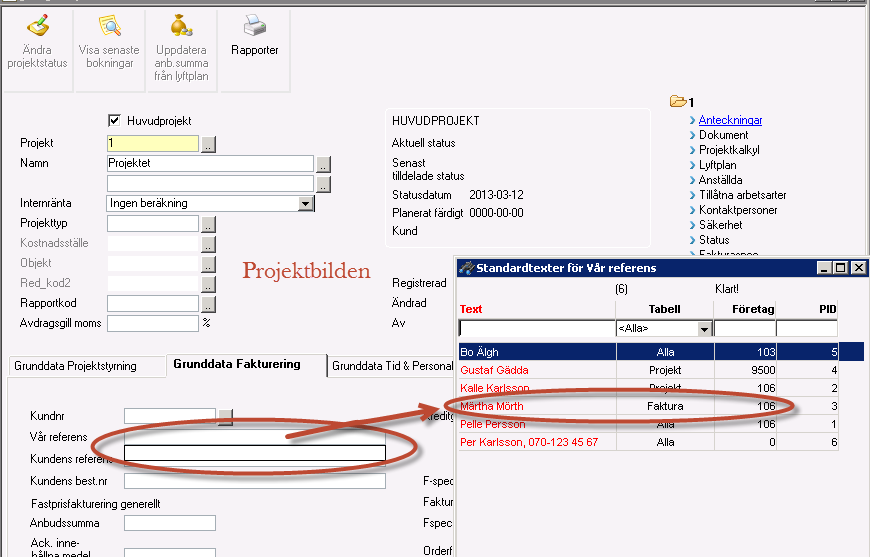The height and width of the screenshot is (557, 870).
Task: Click the folder icon labeled 1
Action: coord(678,101)
